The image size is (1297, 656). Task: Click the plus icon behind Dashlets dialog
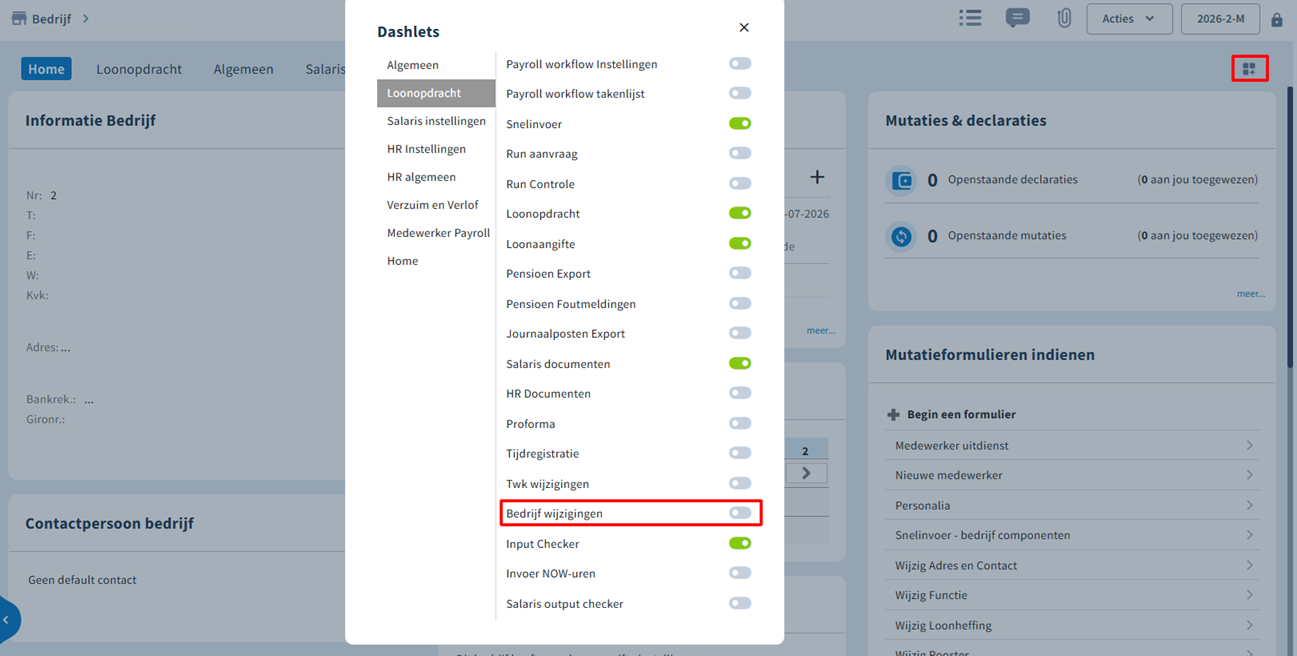point(817,177)
